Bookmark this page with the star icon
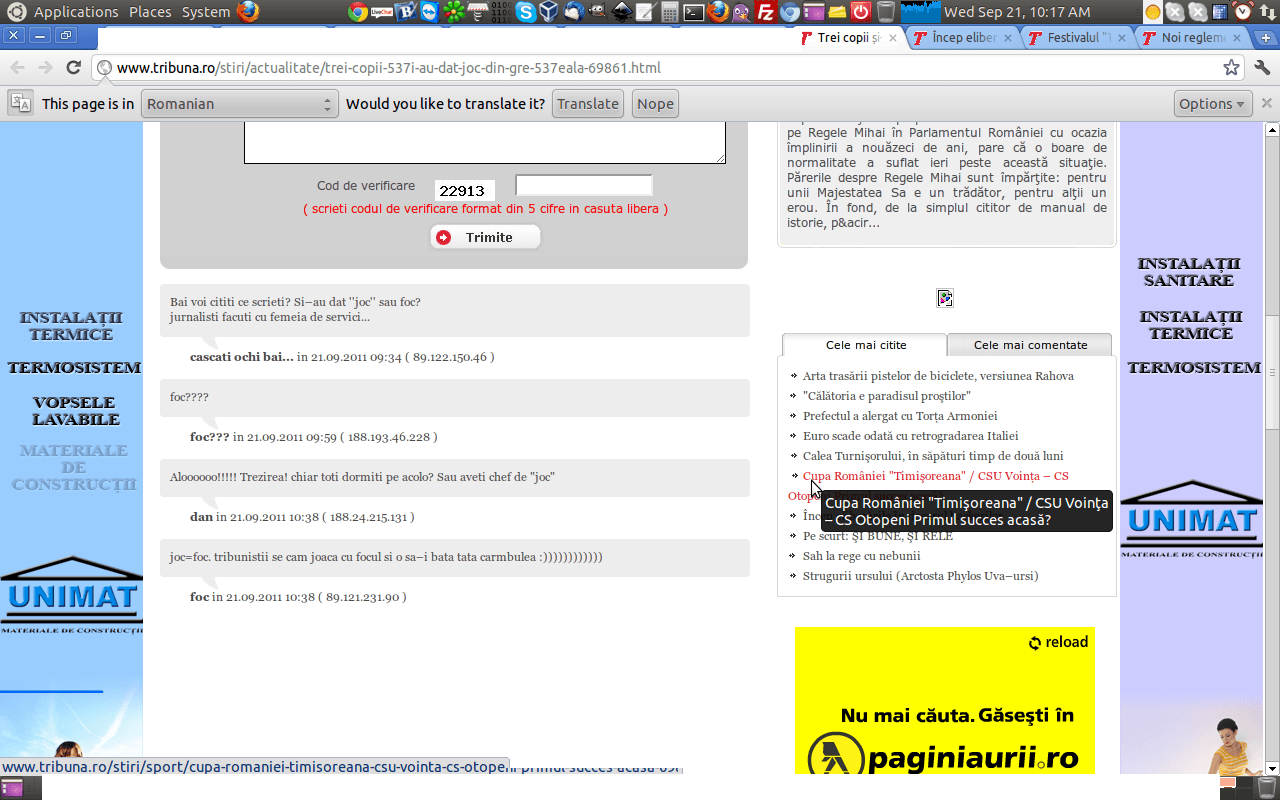Viewport: 1280px width, 800px height. [x=1231, y=68]
